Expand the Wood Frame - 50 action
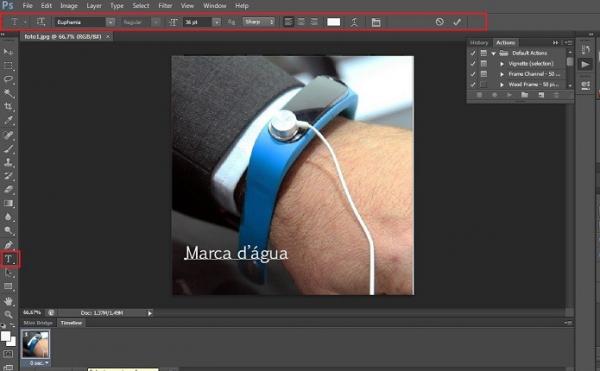The width and height of the screenshot is (600, 371). (x=502, y=85)
